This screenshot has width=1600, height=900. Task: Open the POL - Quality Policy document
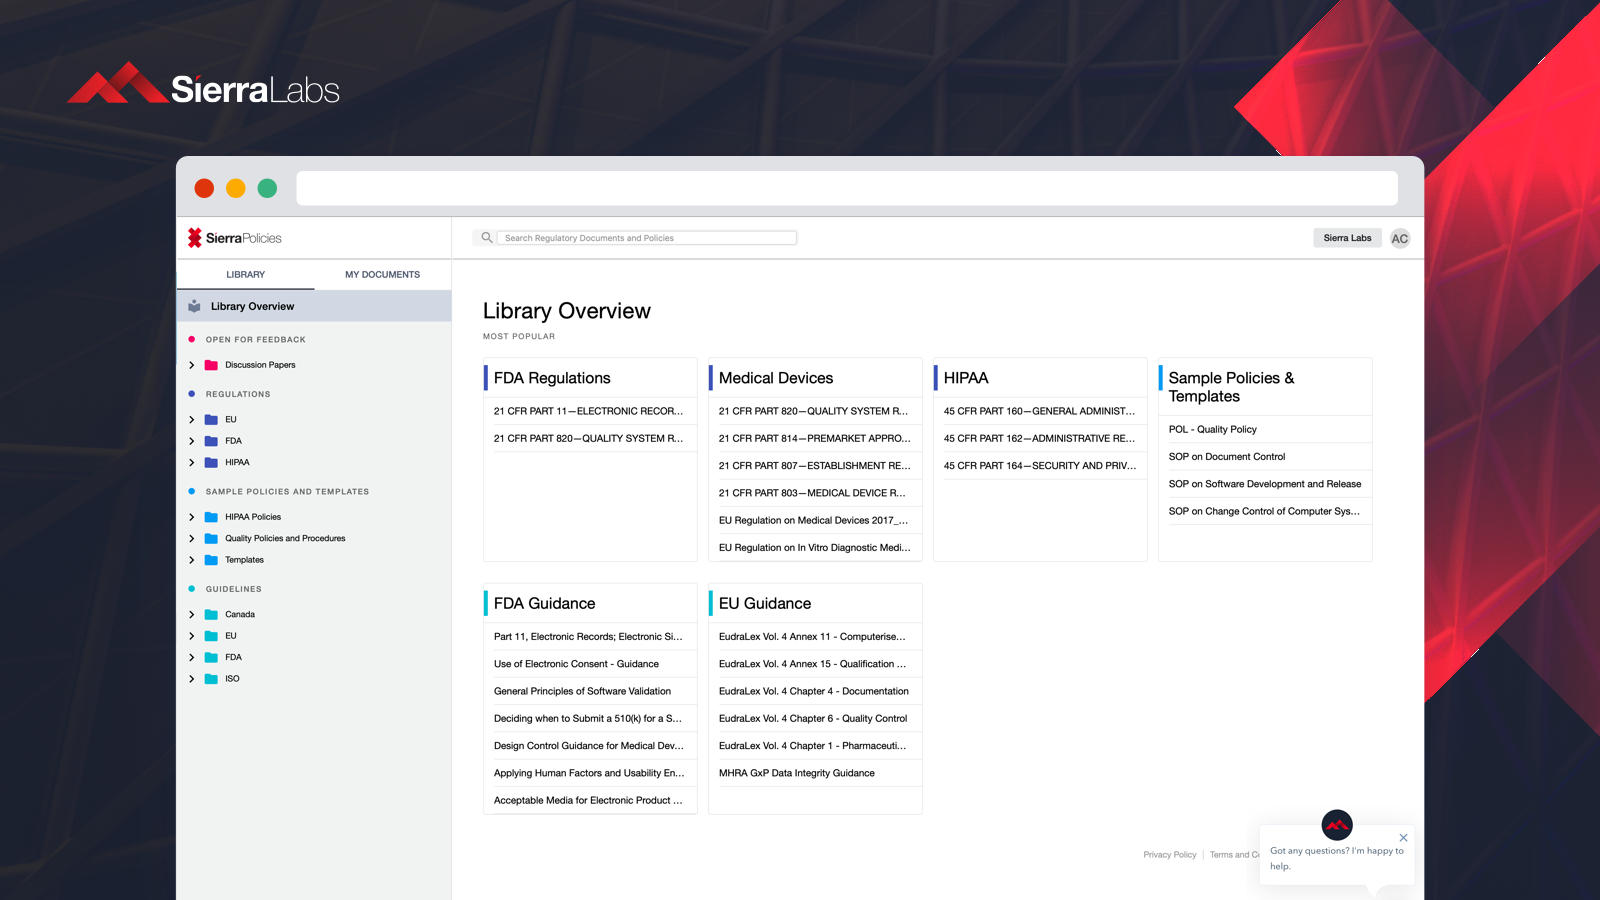(x=1212, y=430)
